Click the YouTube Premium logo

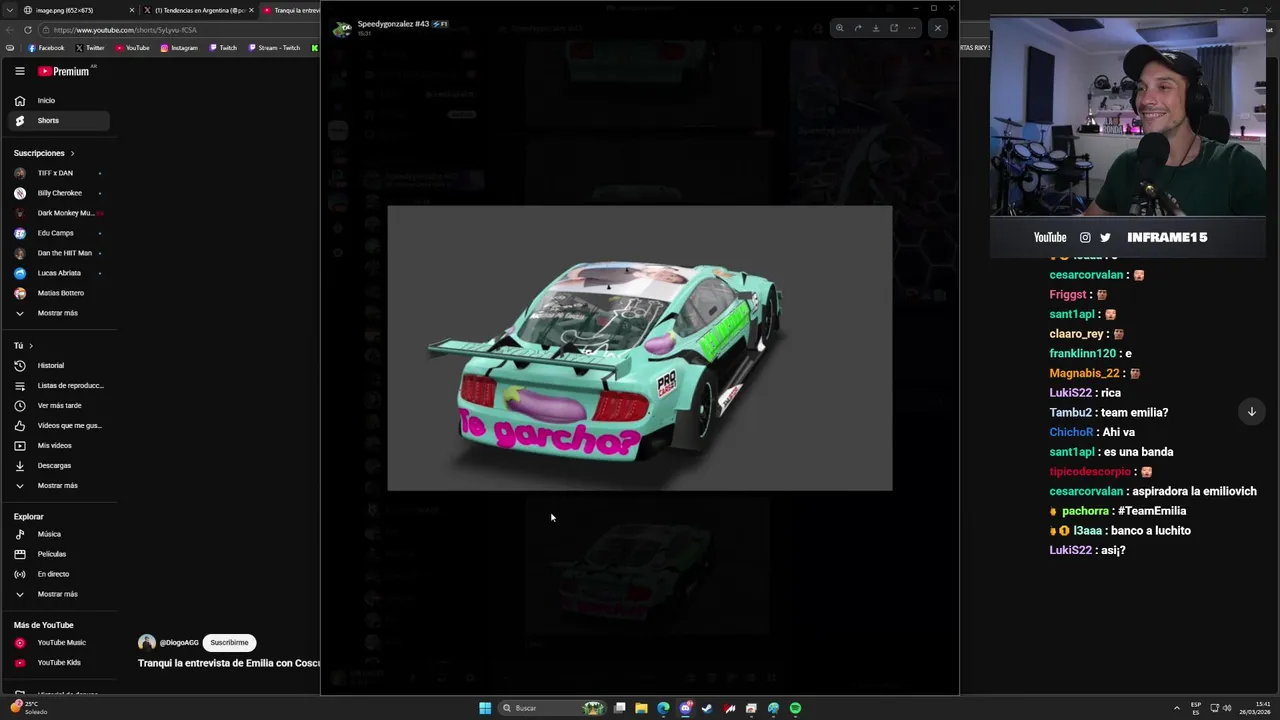click(65, 71)
